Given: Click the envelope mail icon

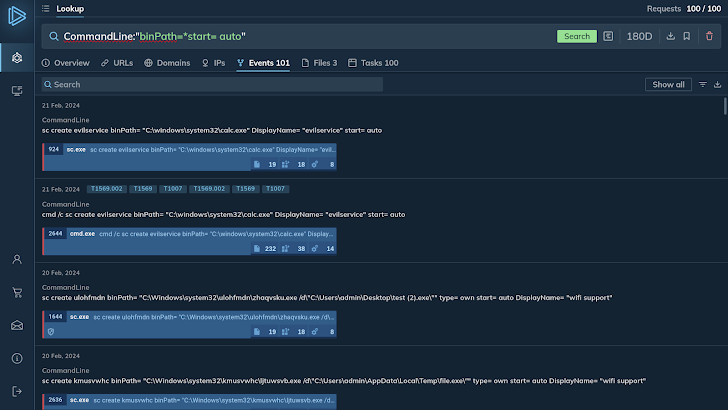Looking at the screenshot, I should (x=17, y=325).
